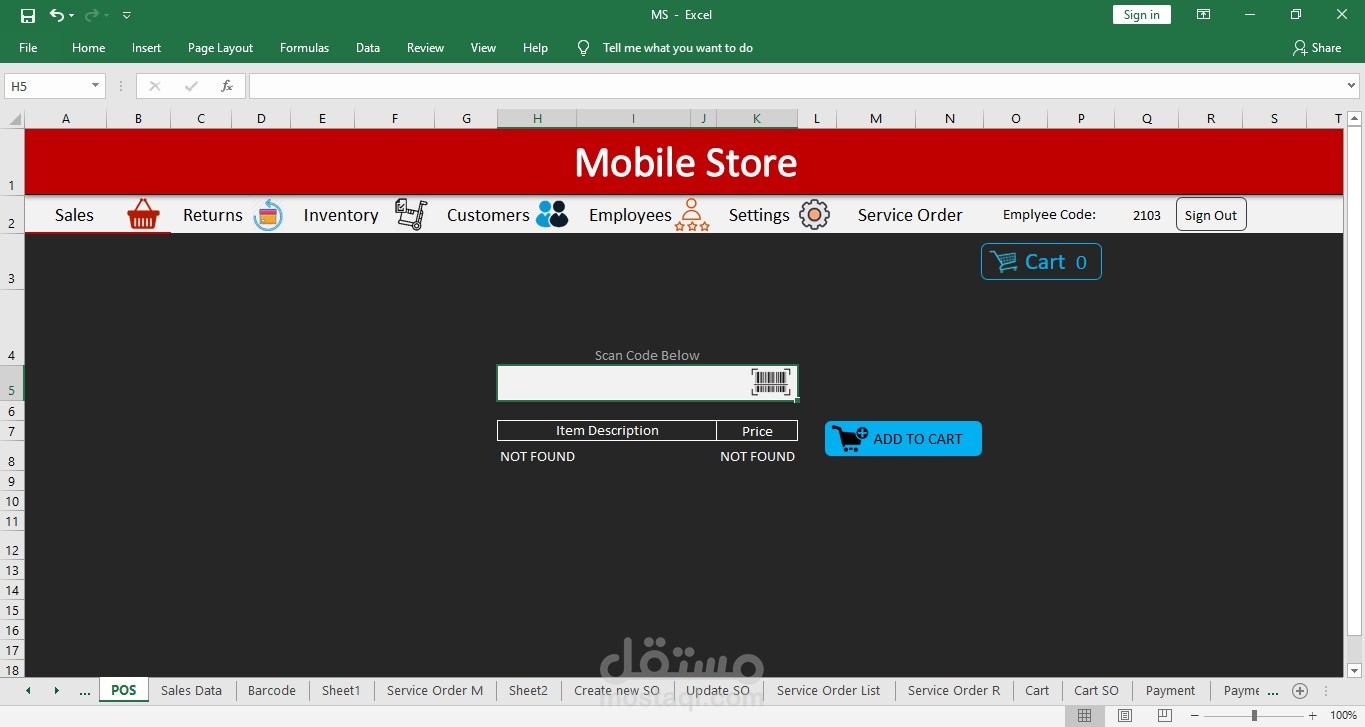
Task: Click the Customers people icon
Action: tap(551, 213)
